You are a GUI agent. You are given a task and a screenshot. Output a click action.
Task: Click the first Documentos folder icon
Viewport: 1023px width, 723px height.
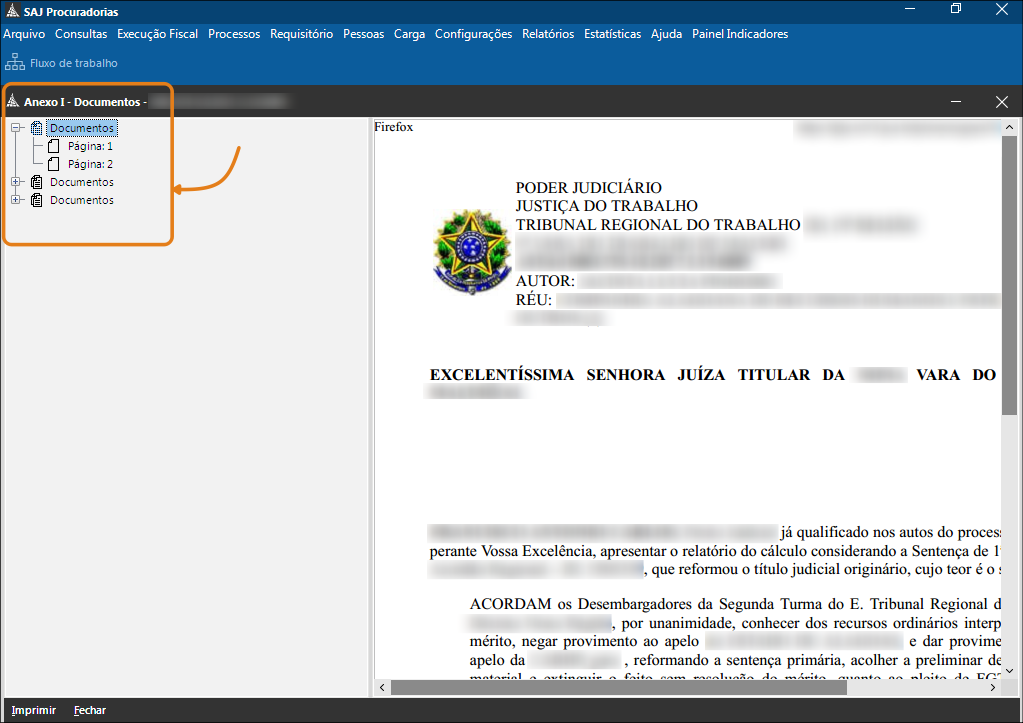tap(37, 128)
